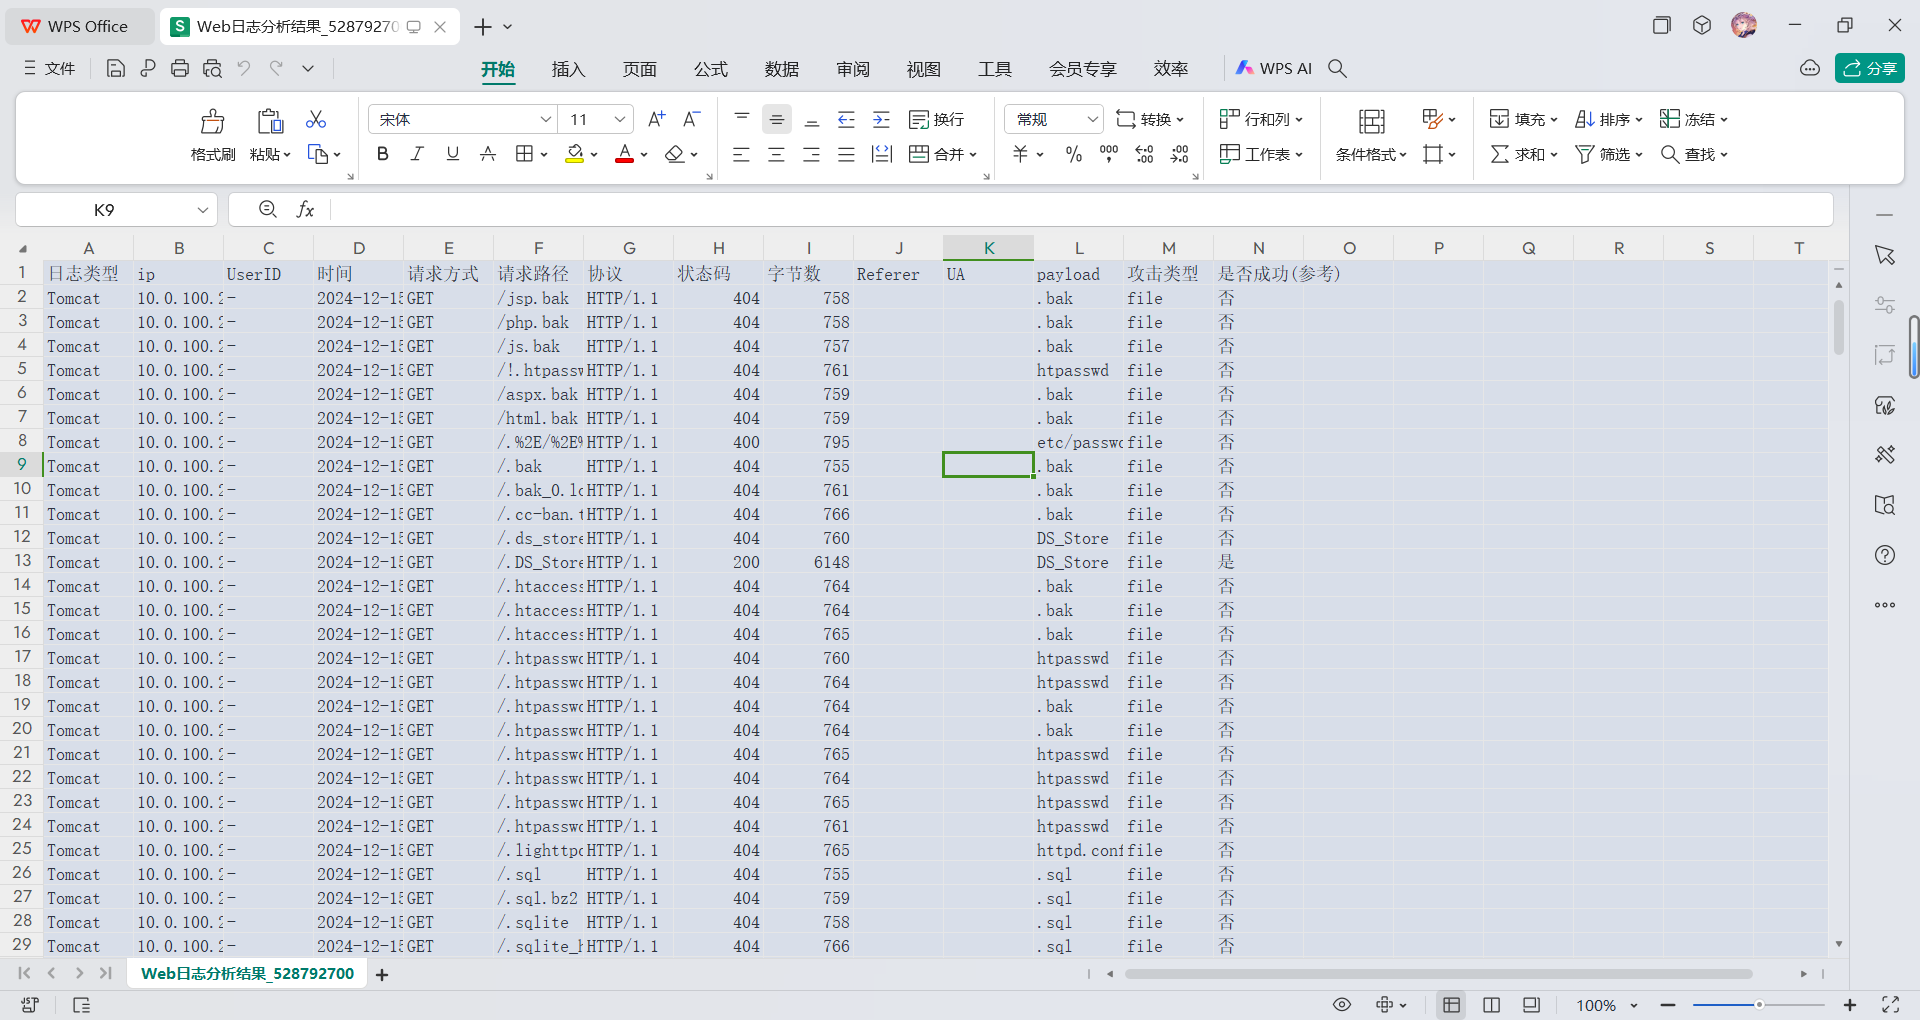The image size is (1920, 1020).
Task: Click 条件格式 (Conditional Formatting) button
Action: pos(1371,137)
